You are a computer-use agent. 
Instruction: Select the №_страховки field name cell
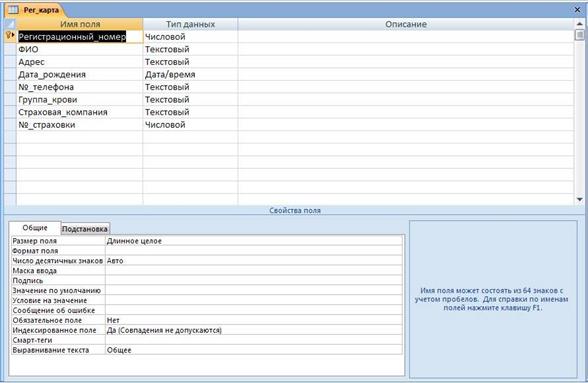tap(80, 125)
